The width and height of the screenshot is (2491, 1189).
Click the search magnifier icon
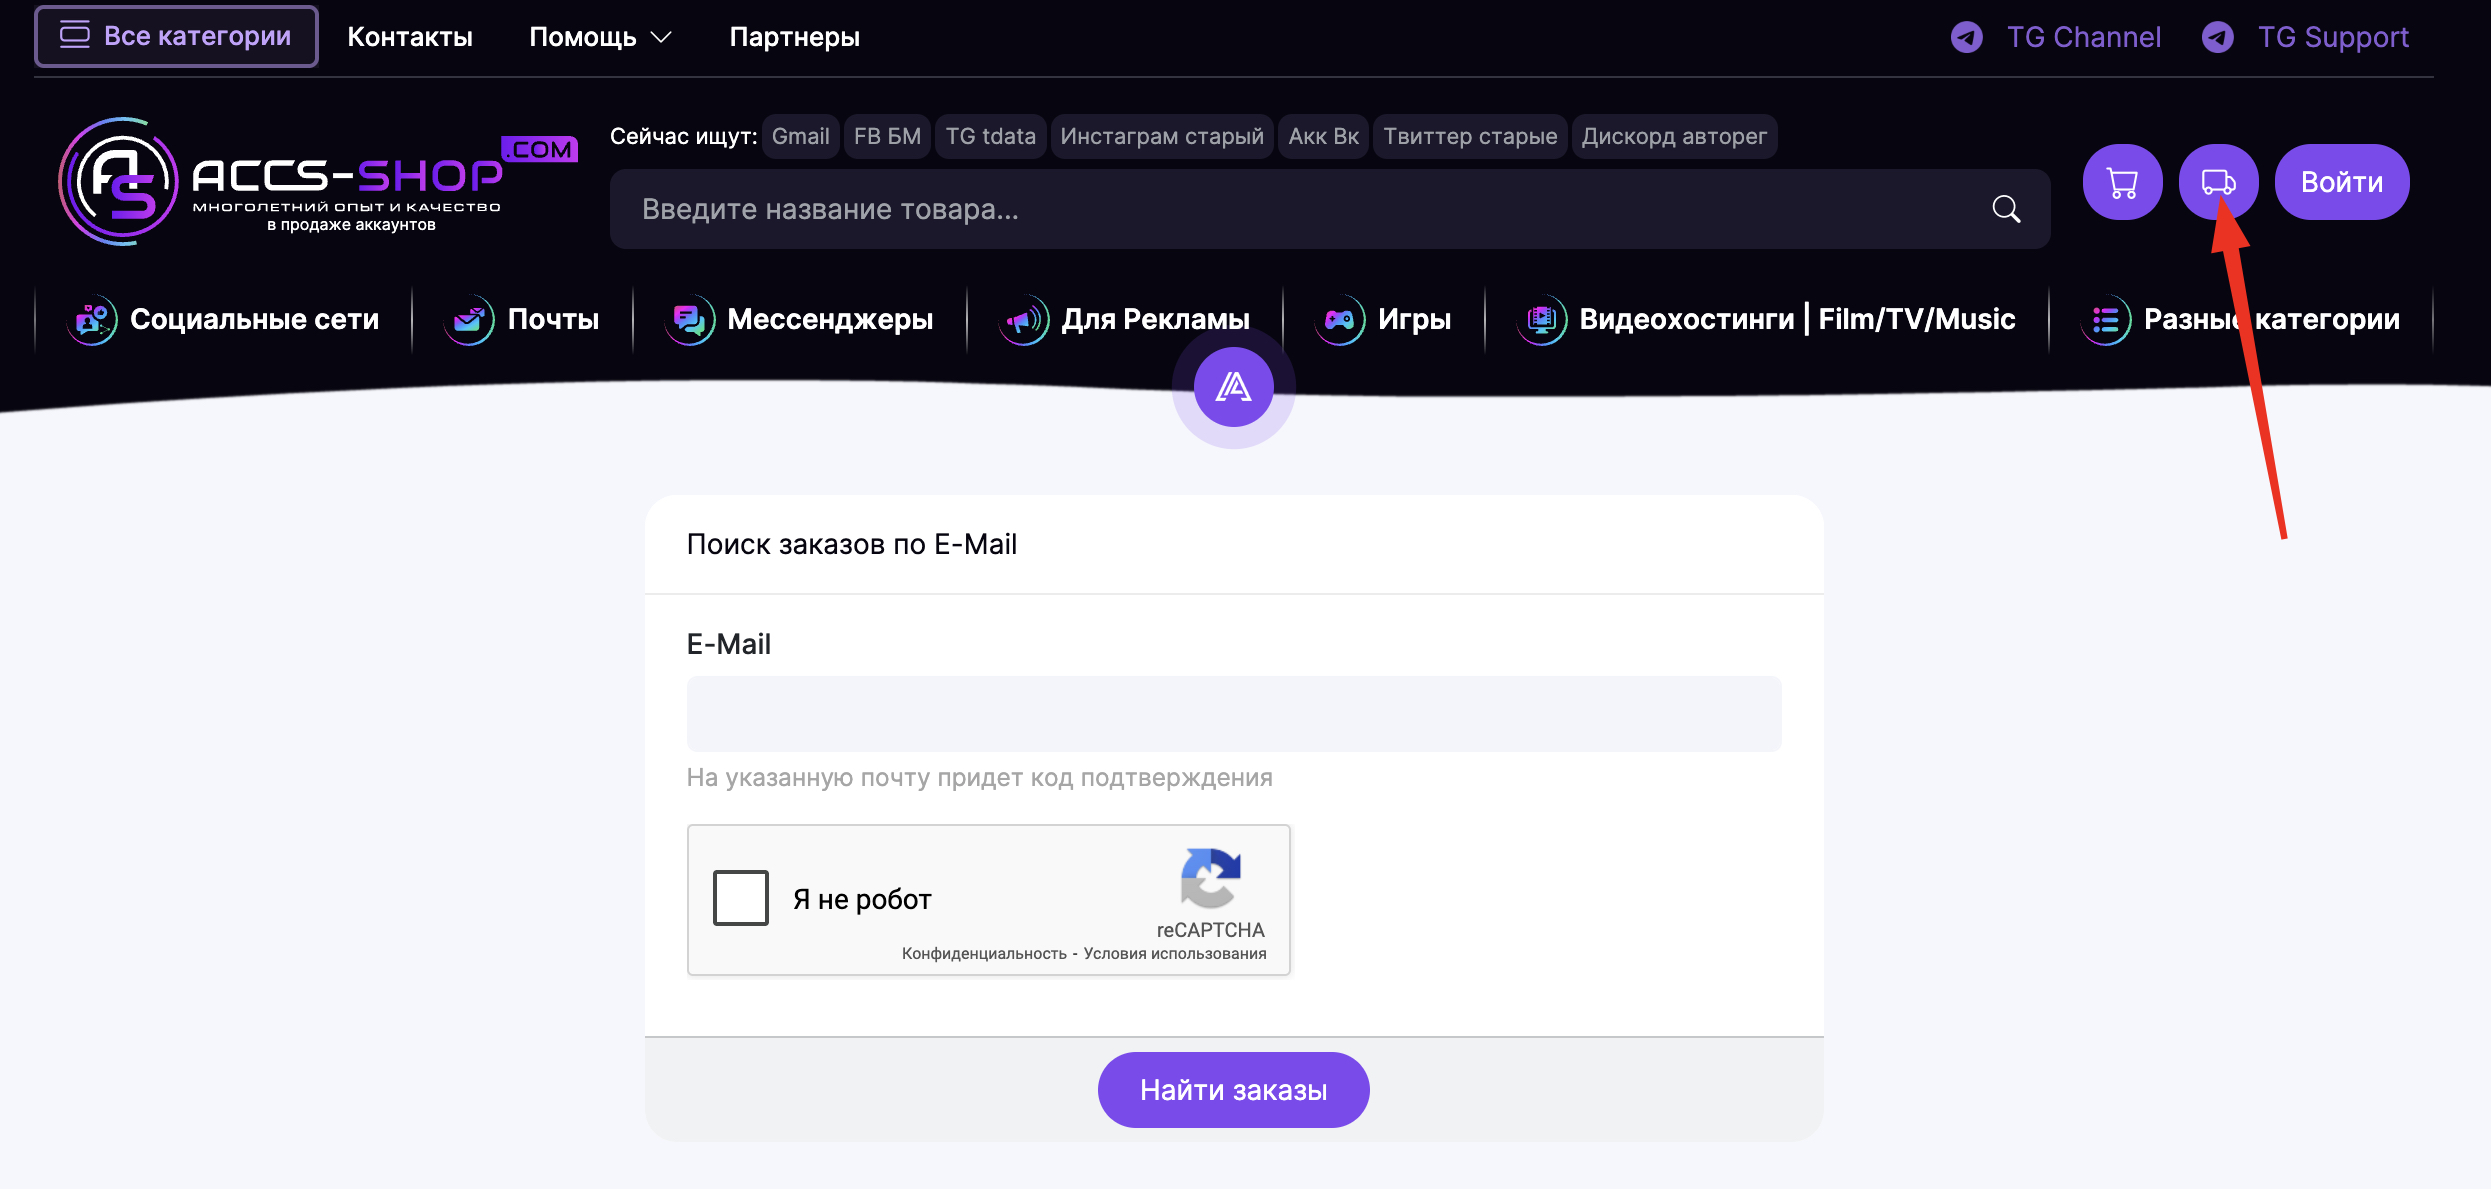[x=2006, y=209]
